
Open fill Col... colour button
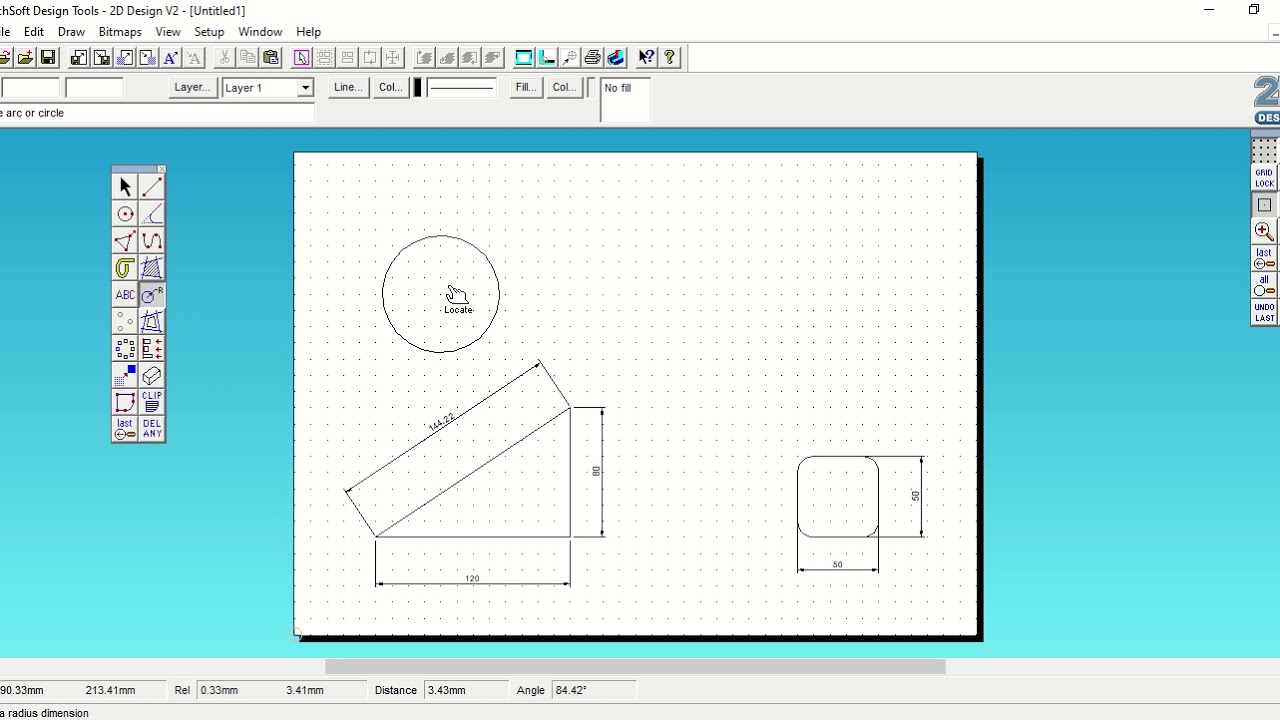coord(564,88)
